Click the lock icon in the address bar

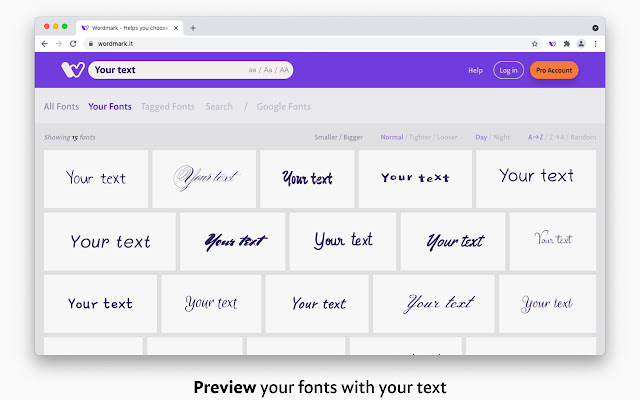tap(91, 44)
